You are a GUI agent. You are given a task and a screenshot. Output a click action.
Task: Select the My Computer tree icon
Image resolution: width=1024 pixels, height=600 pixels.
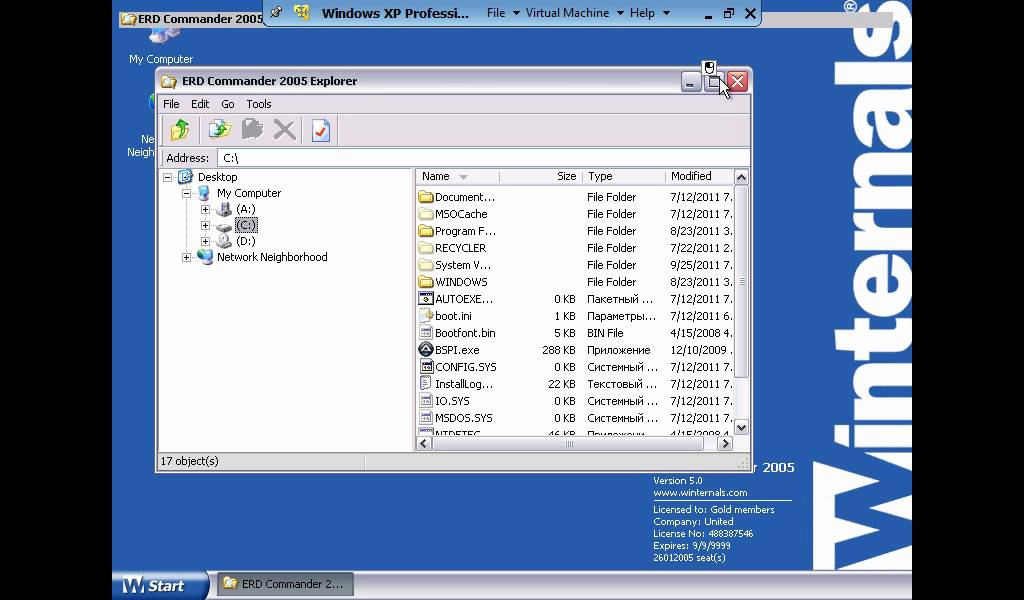(x=204, y=193)
